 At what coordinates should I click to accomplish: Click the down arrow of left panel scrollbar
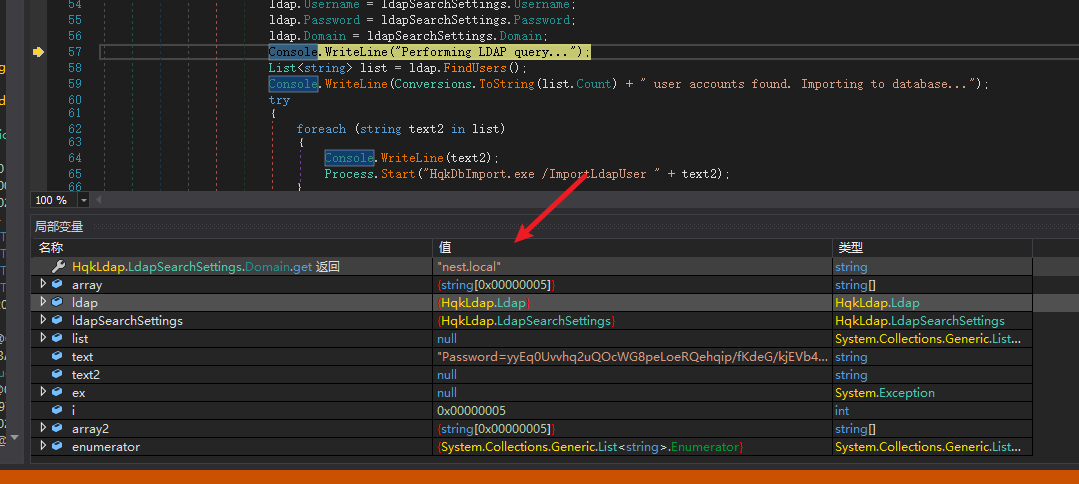[14, 437]
